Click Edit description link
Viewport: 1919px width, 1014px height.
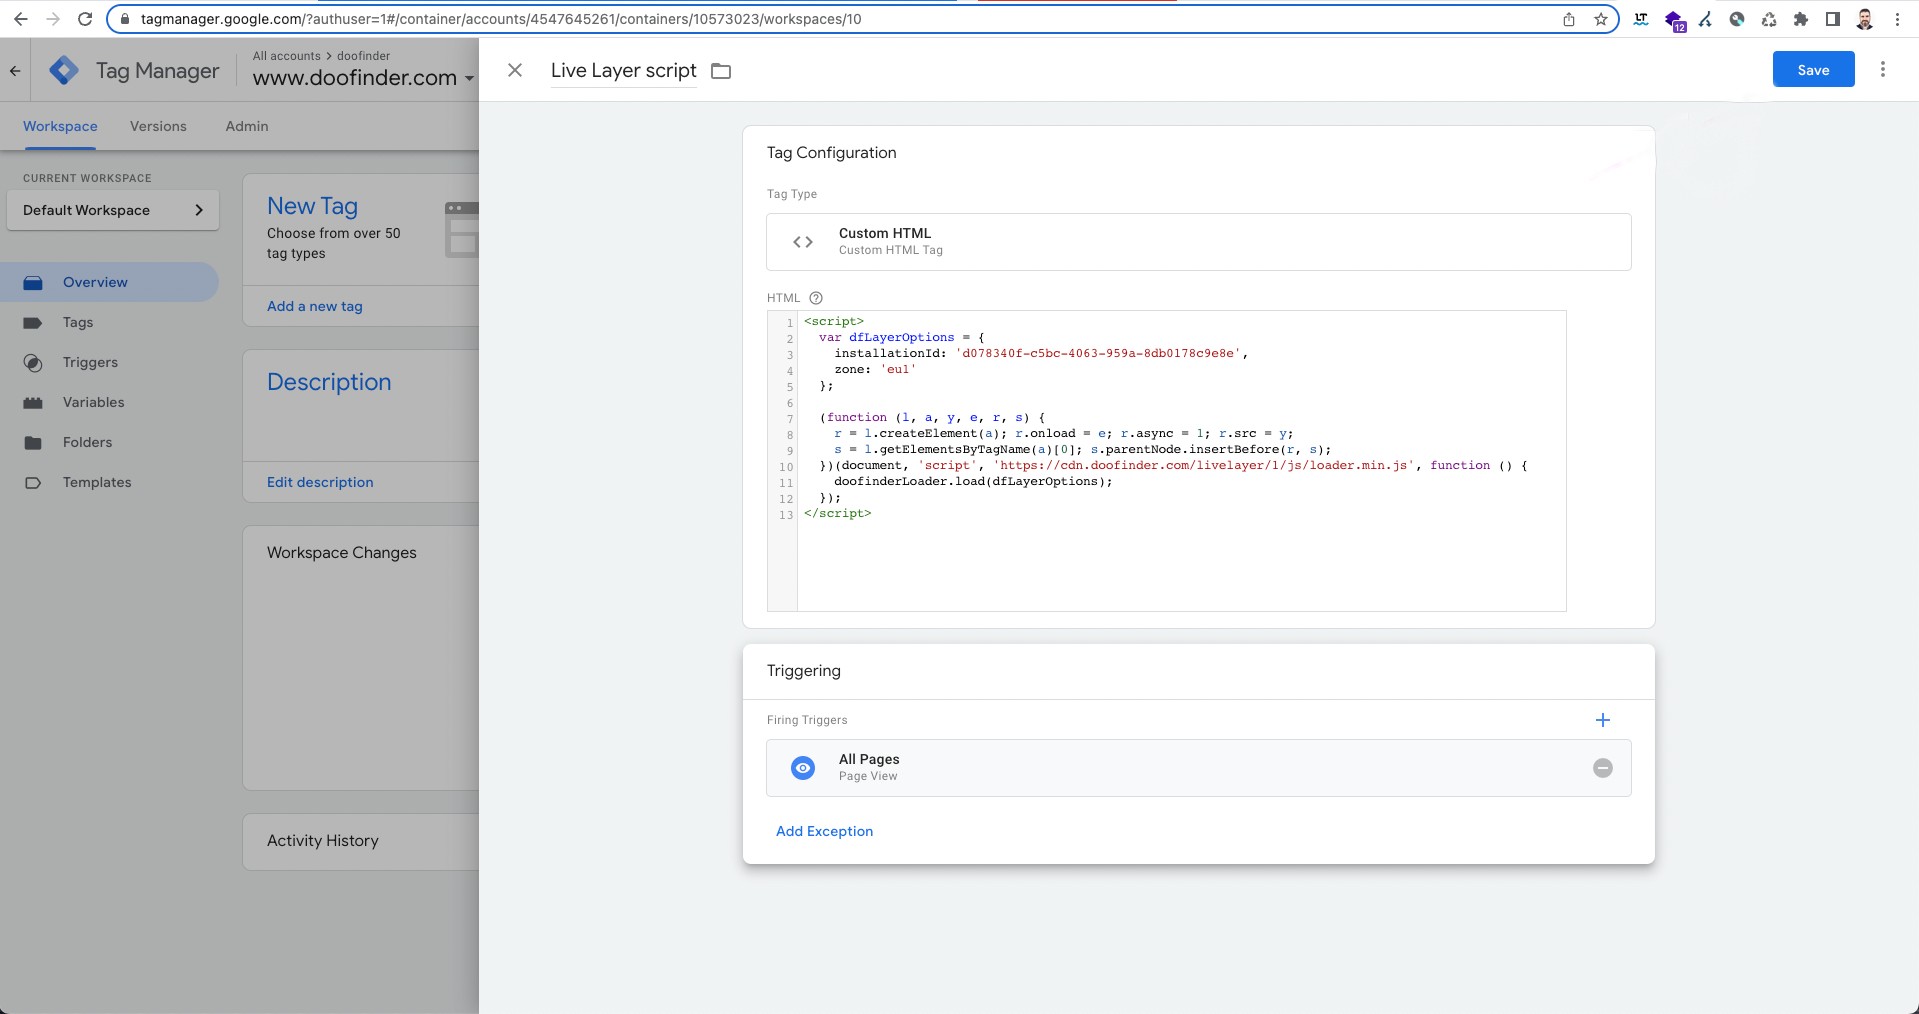coord(320,482)
